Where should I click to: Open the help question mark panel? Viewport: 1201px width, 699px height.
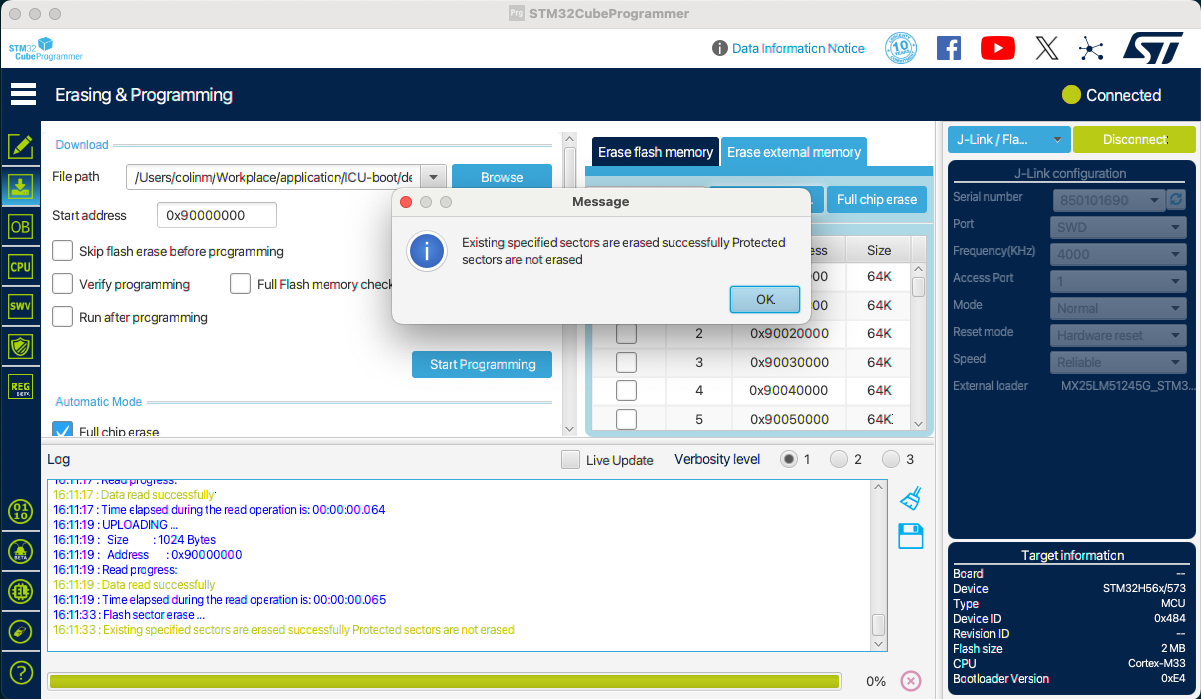point(21,672)
